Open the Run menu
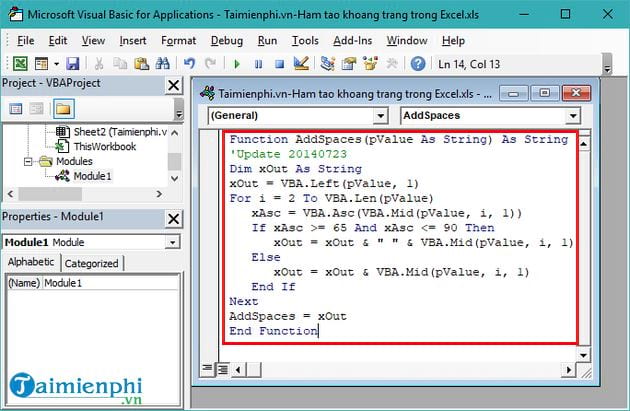The width and height of the screenshot is (630, 411). coord(267,41)
